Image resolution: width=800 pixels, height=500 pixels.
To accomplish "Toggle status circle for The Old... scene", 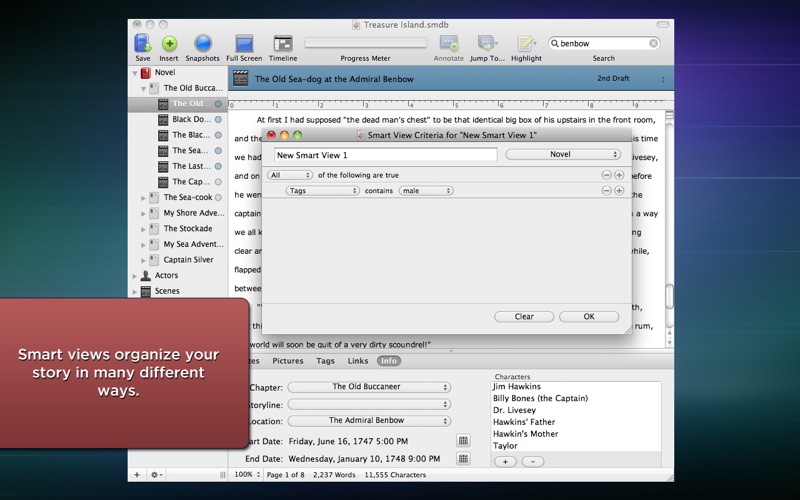I will click(x=218, y=104).
